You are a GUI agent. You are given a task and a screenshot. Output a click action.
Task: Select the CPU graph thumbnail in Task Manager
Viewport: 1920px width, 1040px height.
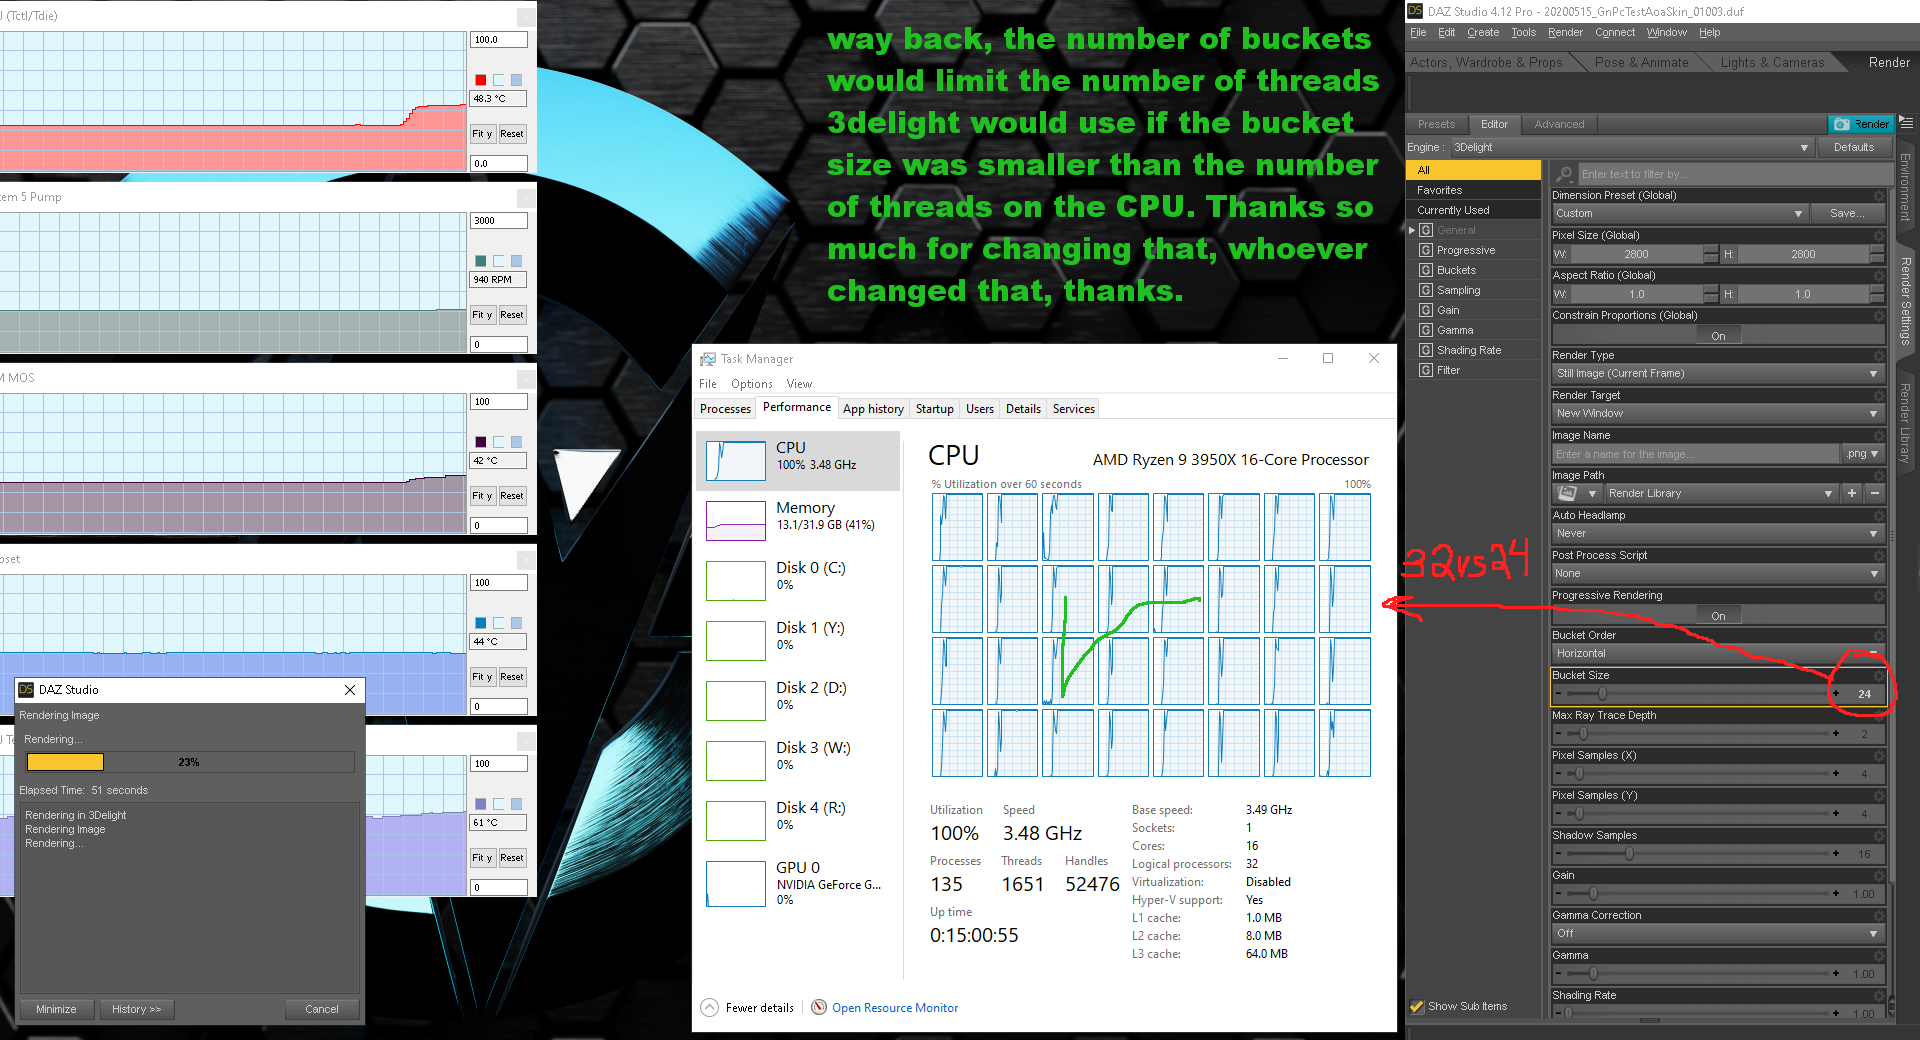tap(736, 461)
